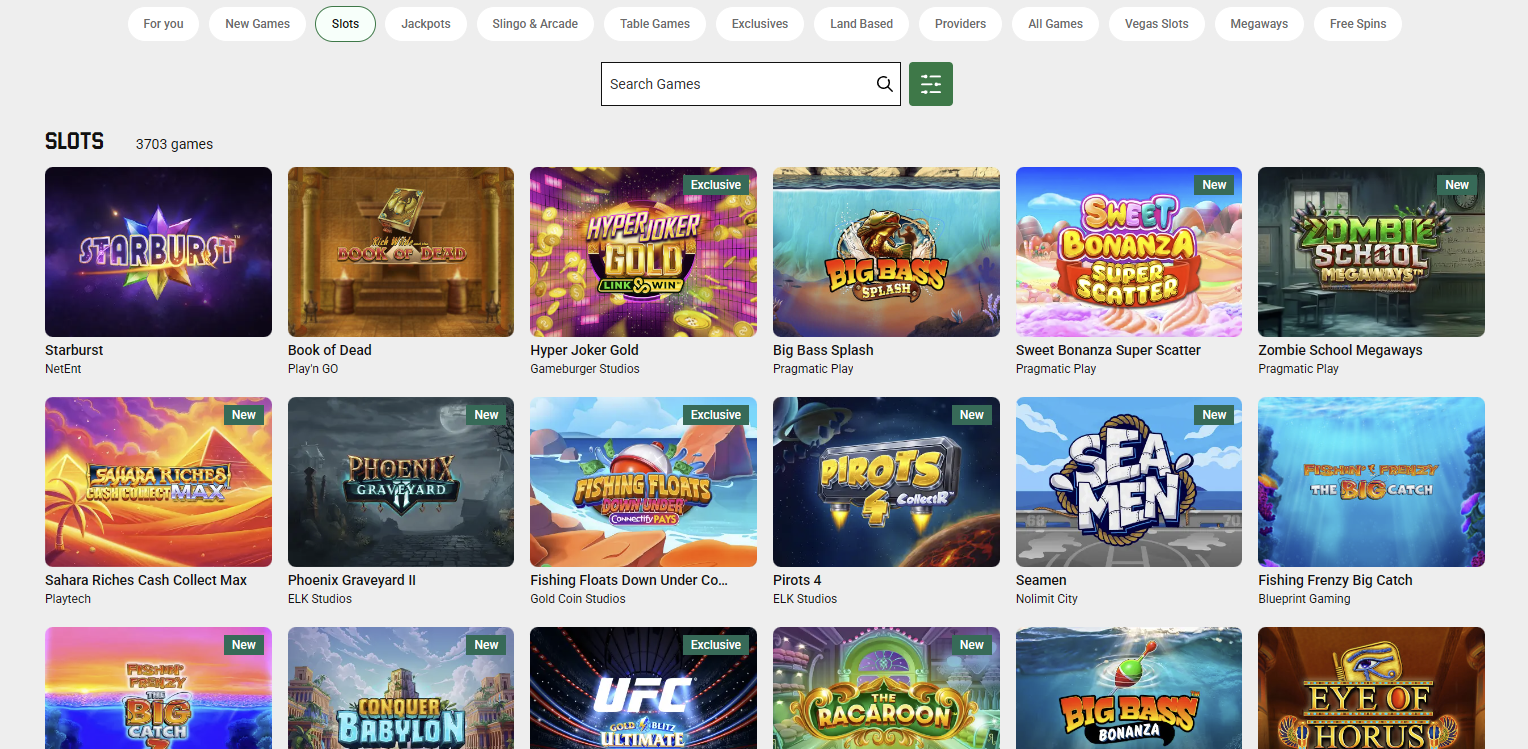Open the Phoenix Graveyard II thumbnail
The width and height of the screenshot is (1528, 749).
(401, 482)
